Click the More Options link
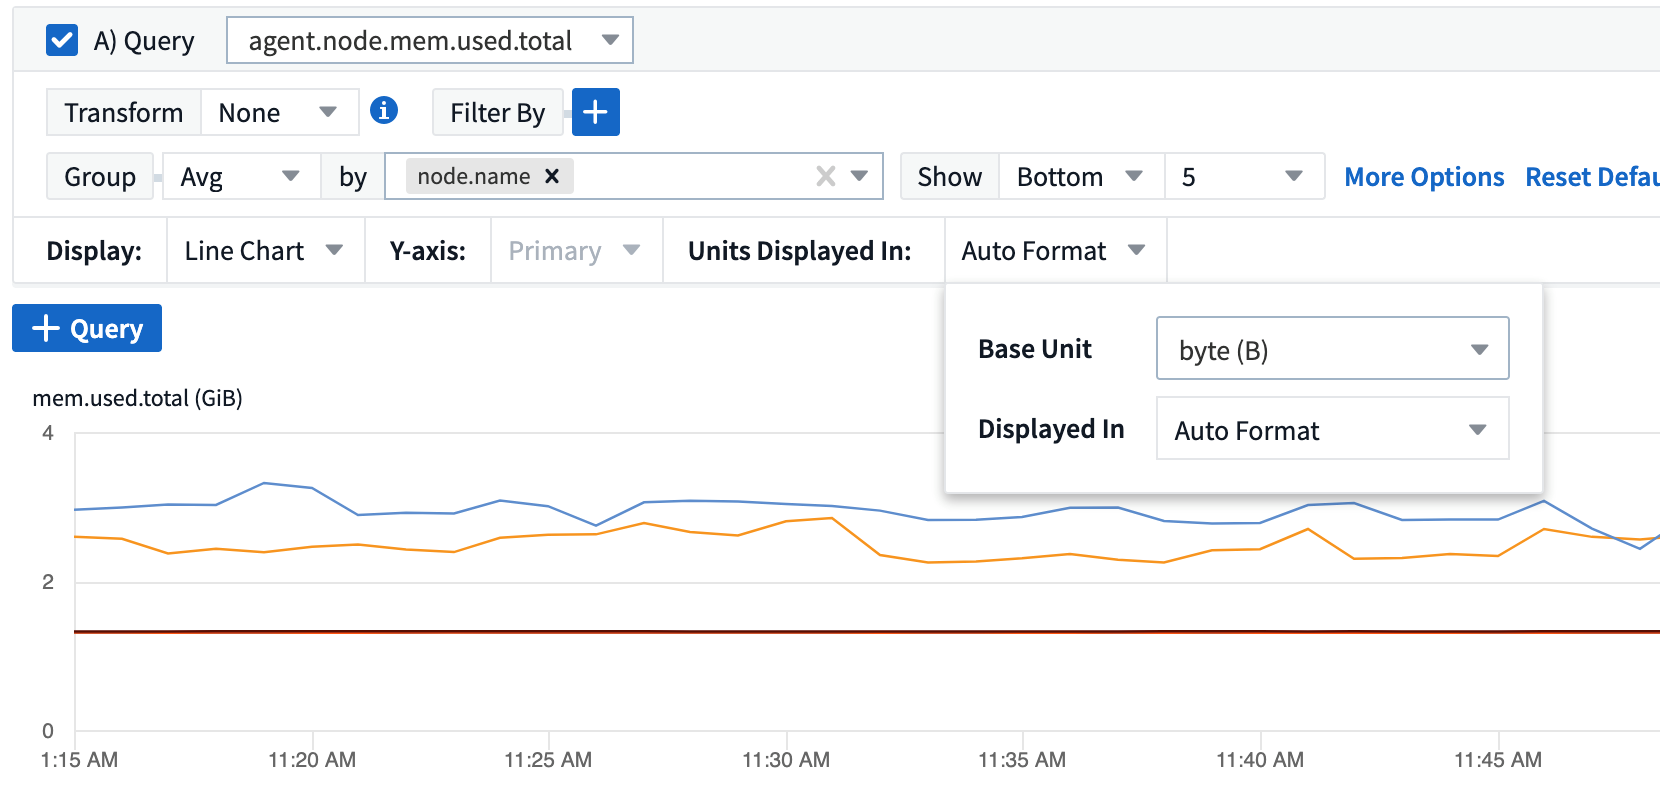1660x788 pixels. [1423, 177]
